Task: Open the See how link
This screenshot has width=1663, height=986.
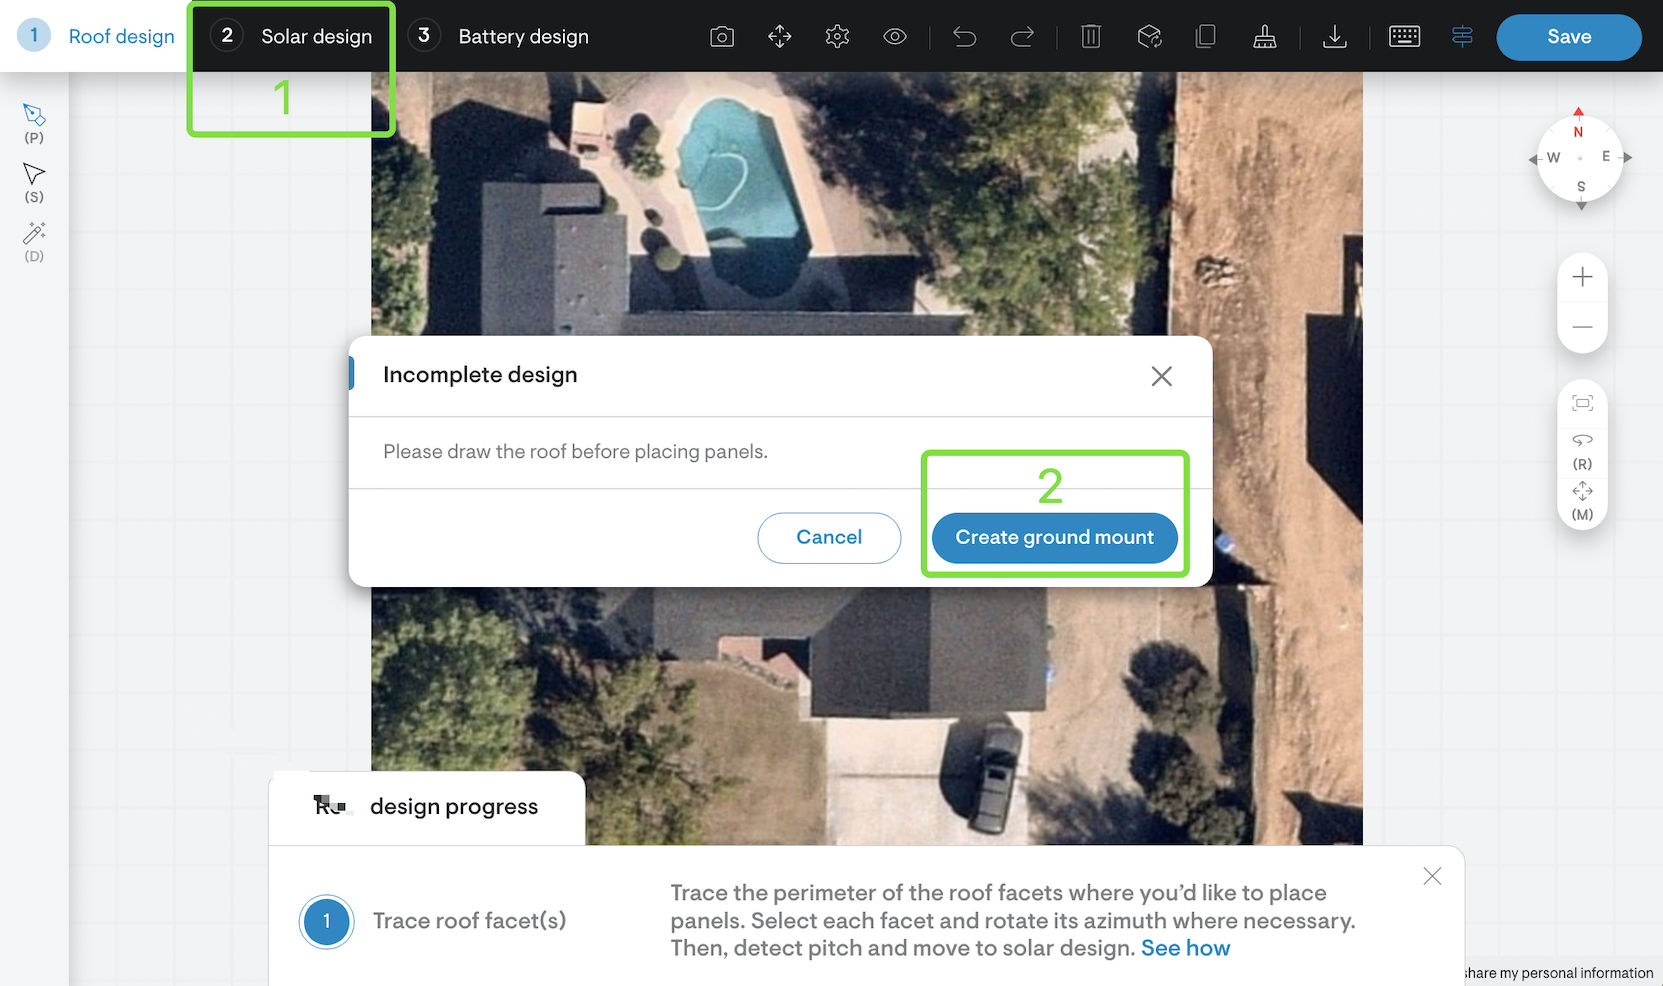Action: pyautogui.click(x=1185, y=948)
